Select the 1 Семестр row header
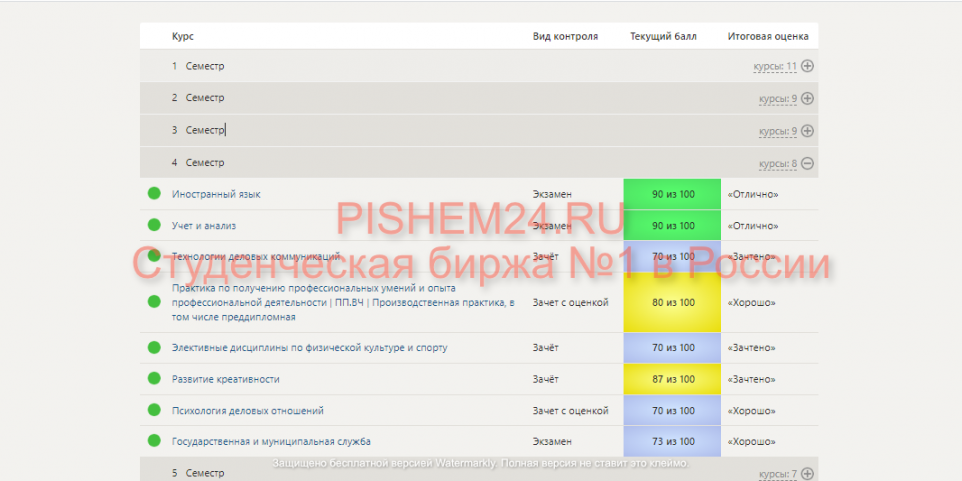 coord(198,66)
